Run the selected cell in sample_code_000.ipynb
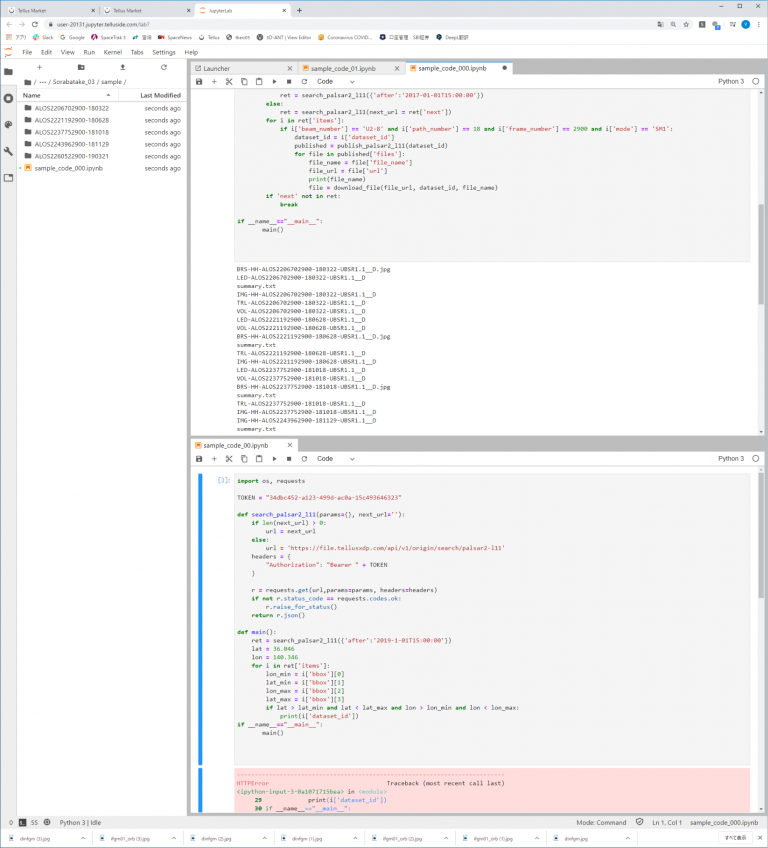 (274, 82)
